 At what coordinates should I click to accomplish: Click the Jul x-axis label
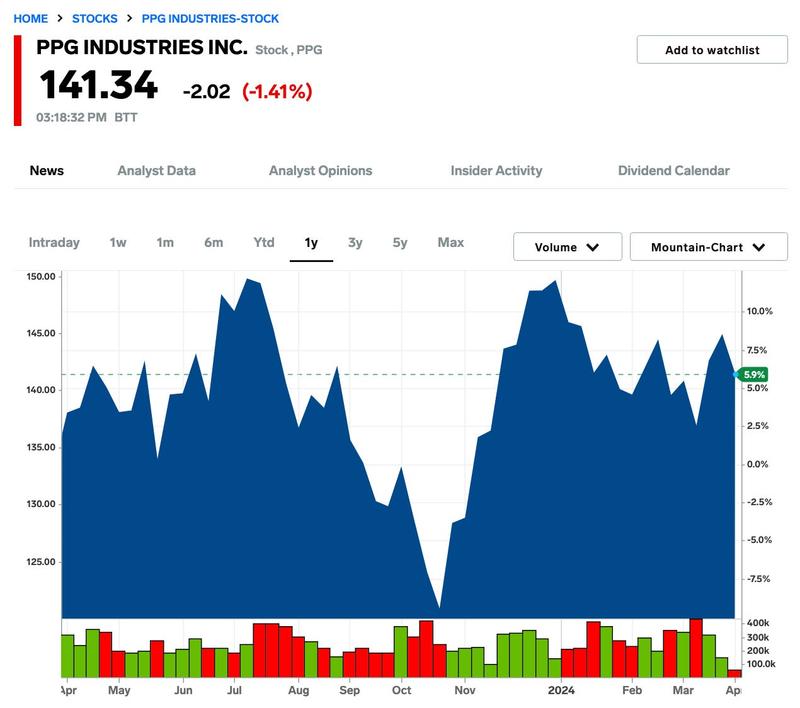pyautogui.click(x=234, y=690)
